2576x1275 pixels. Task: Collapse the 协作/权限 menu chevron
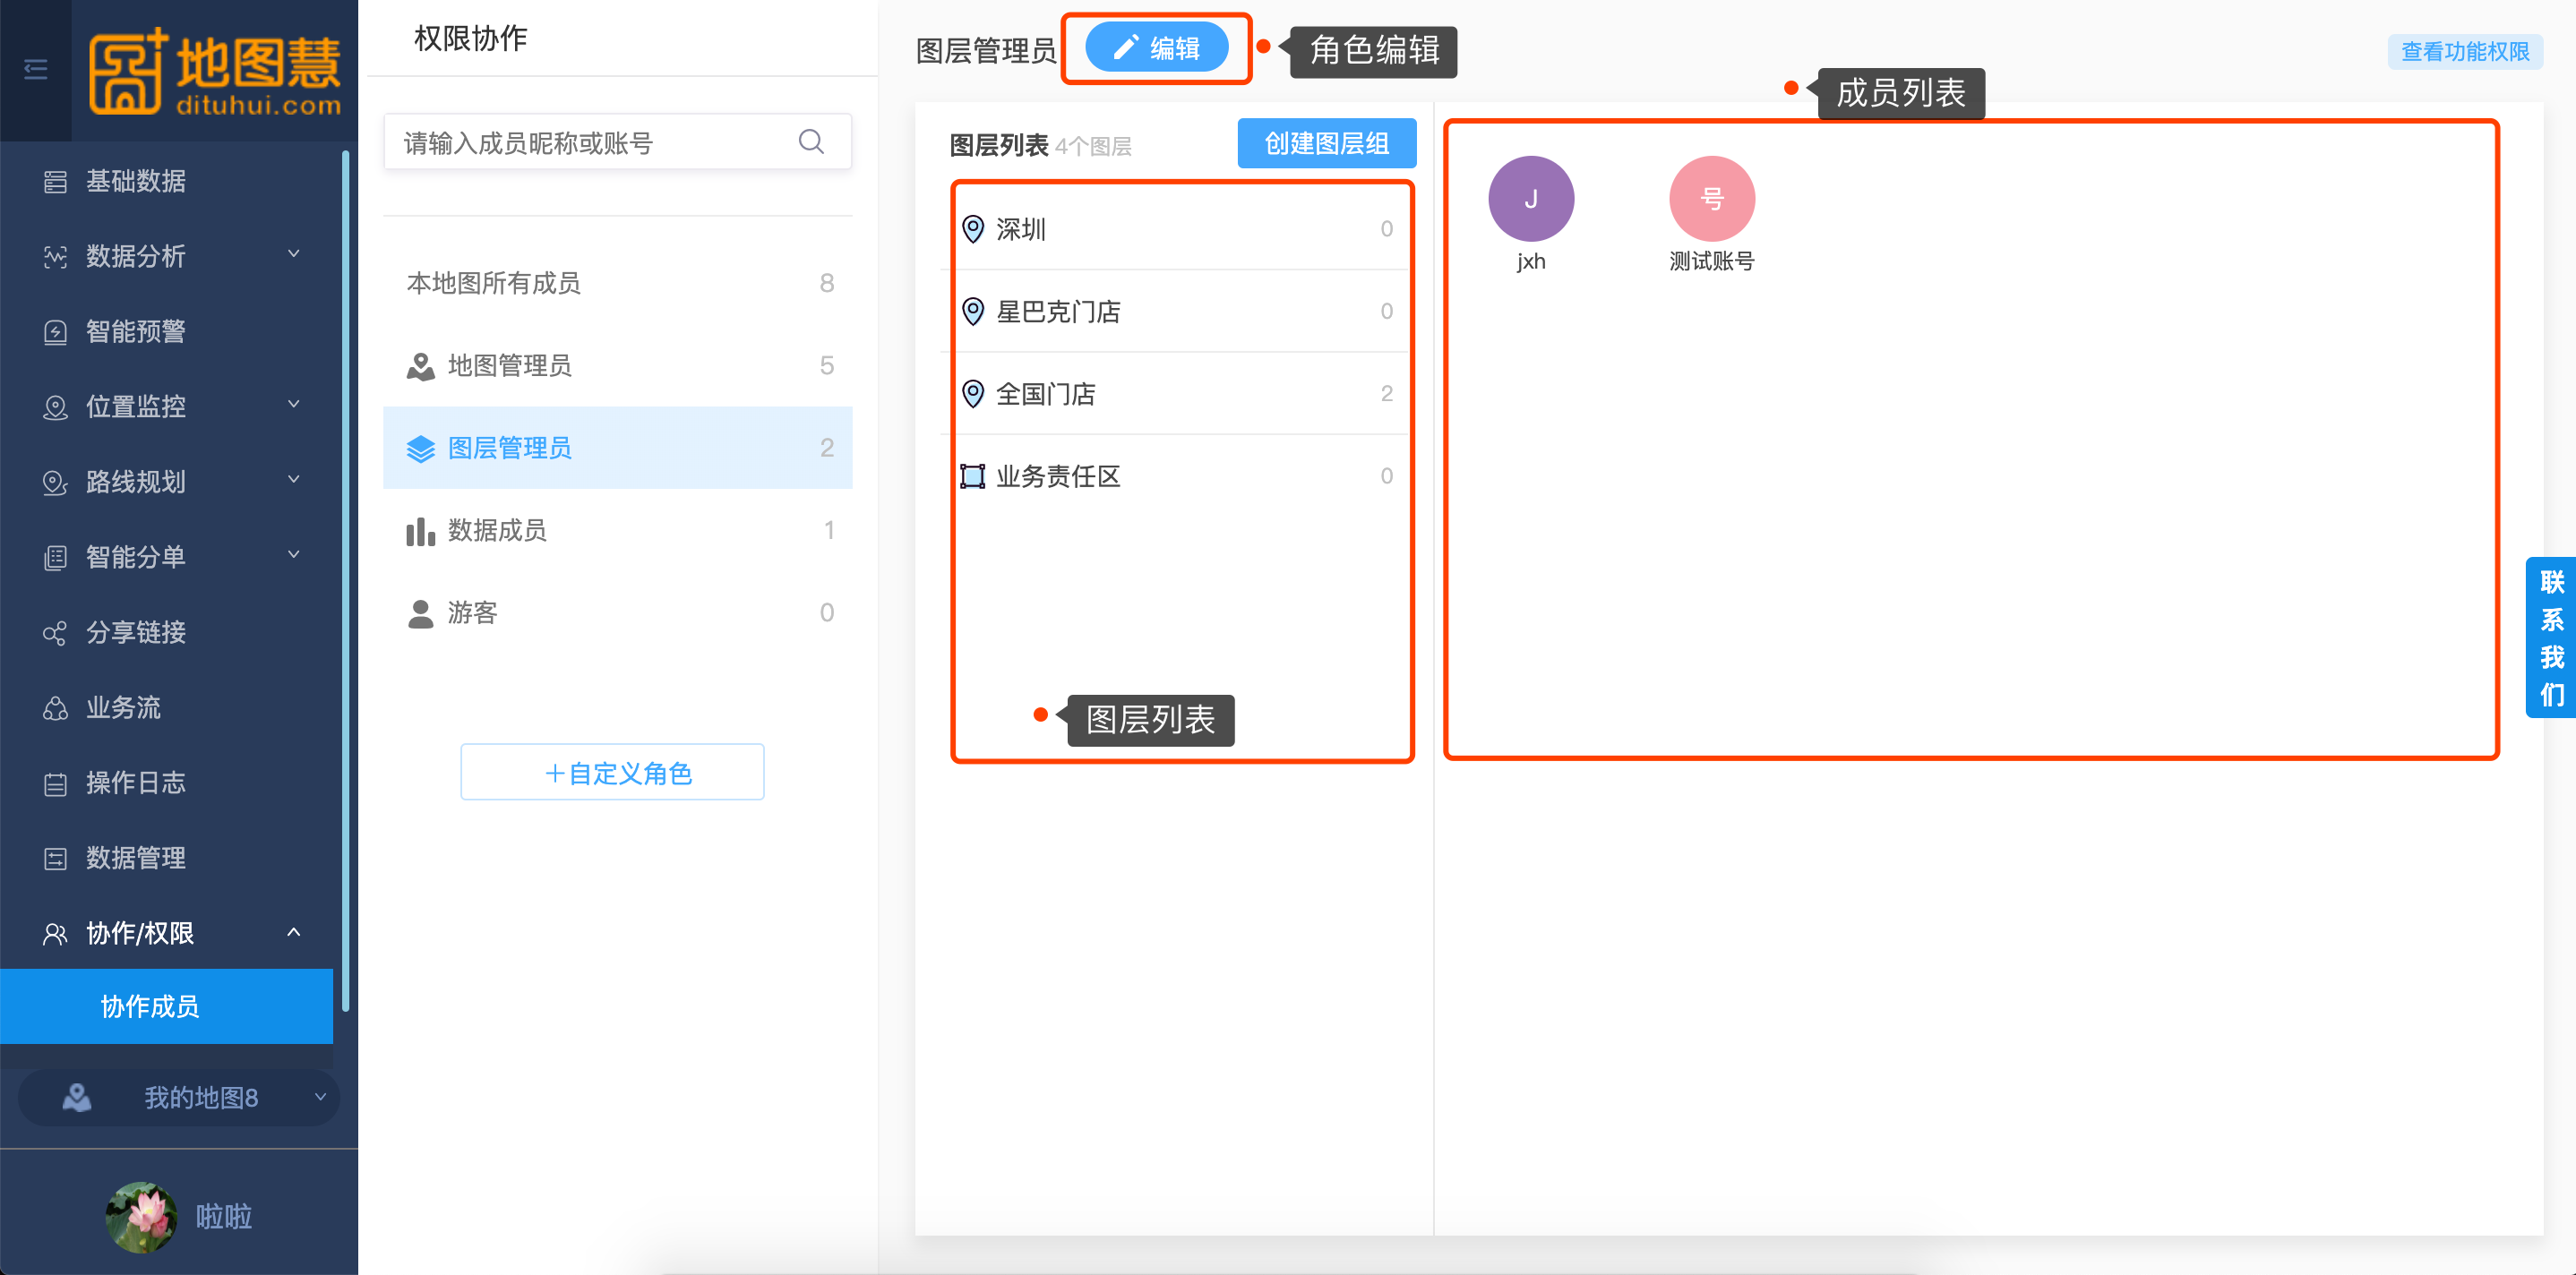point(294,932)
